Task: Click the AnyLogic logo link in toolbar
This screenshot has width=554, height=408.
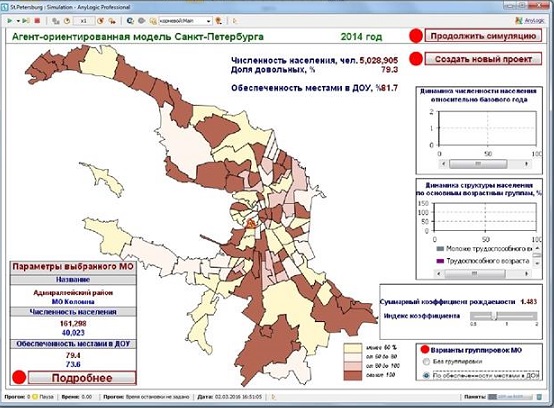Action: pyautogui.click(x=530, y=21)
